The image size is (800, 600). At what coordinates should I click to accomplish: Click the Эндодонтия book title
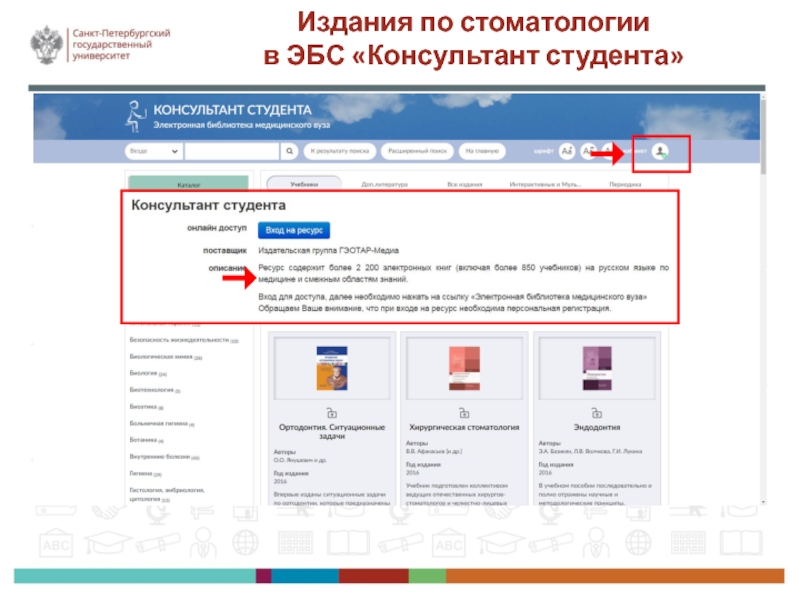pyautogui.click(x=596, y=427)
